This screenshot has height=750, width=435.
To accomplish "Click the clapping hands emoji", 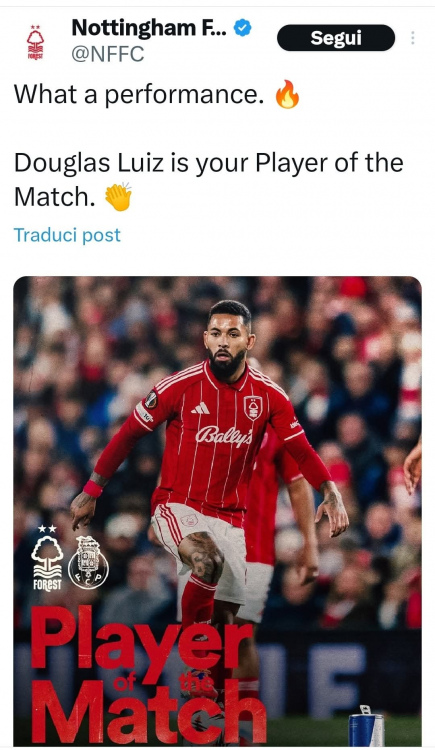I will tap(118, 197).
